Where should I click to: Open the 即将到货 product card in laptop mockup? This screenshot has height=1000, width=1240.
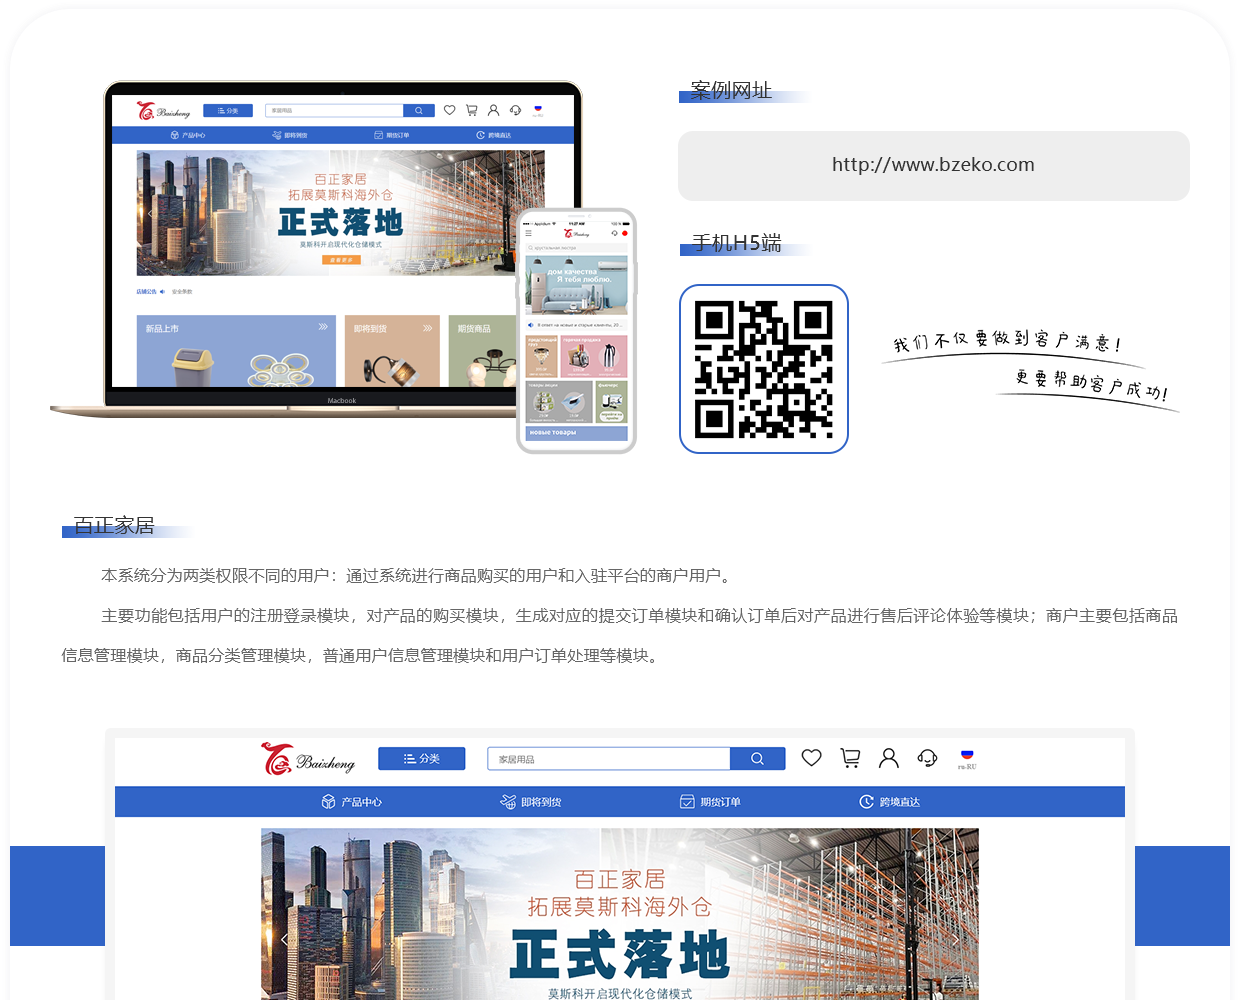[x=392, y=351]
